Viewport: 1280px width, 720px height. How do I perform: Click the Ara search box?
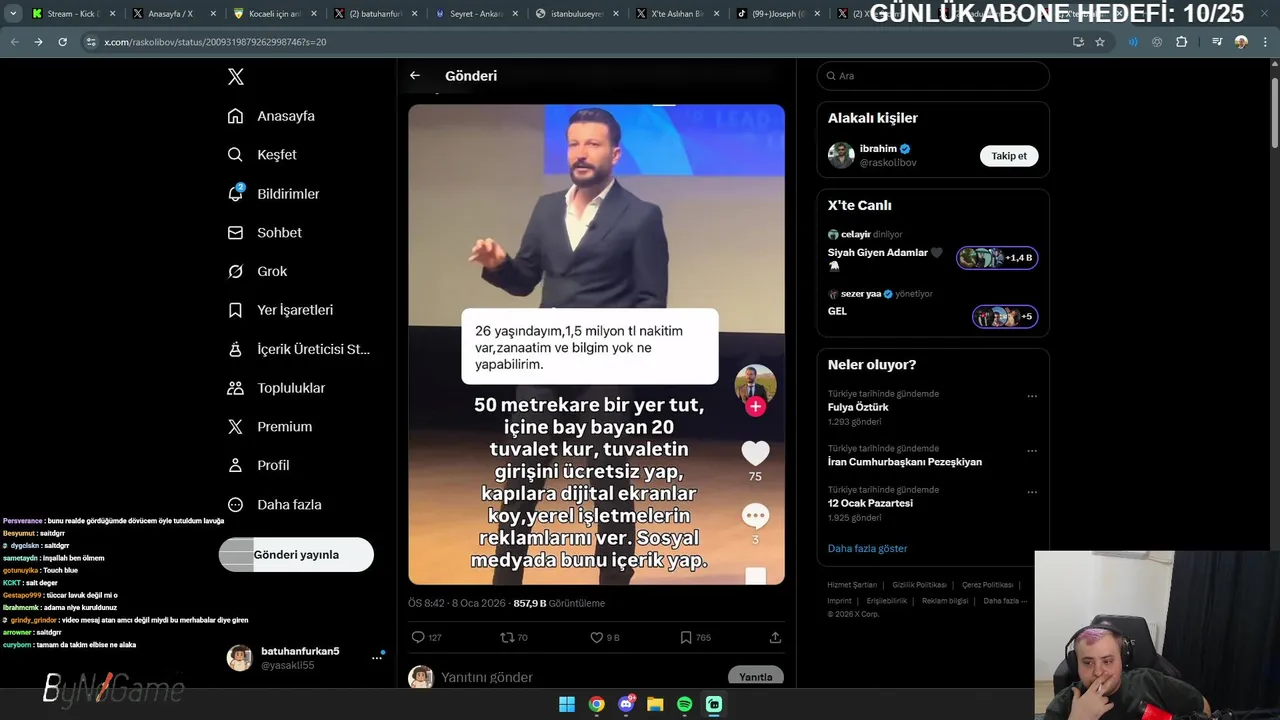pos(933,76)
